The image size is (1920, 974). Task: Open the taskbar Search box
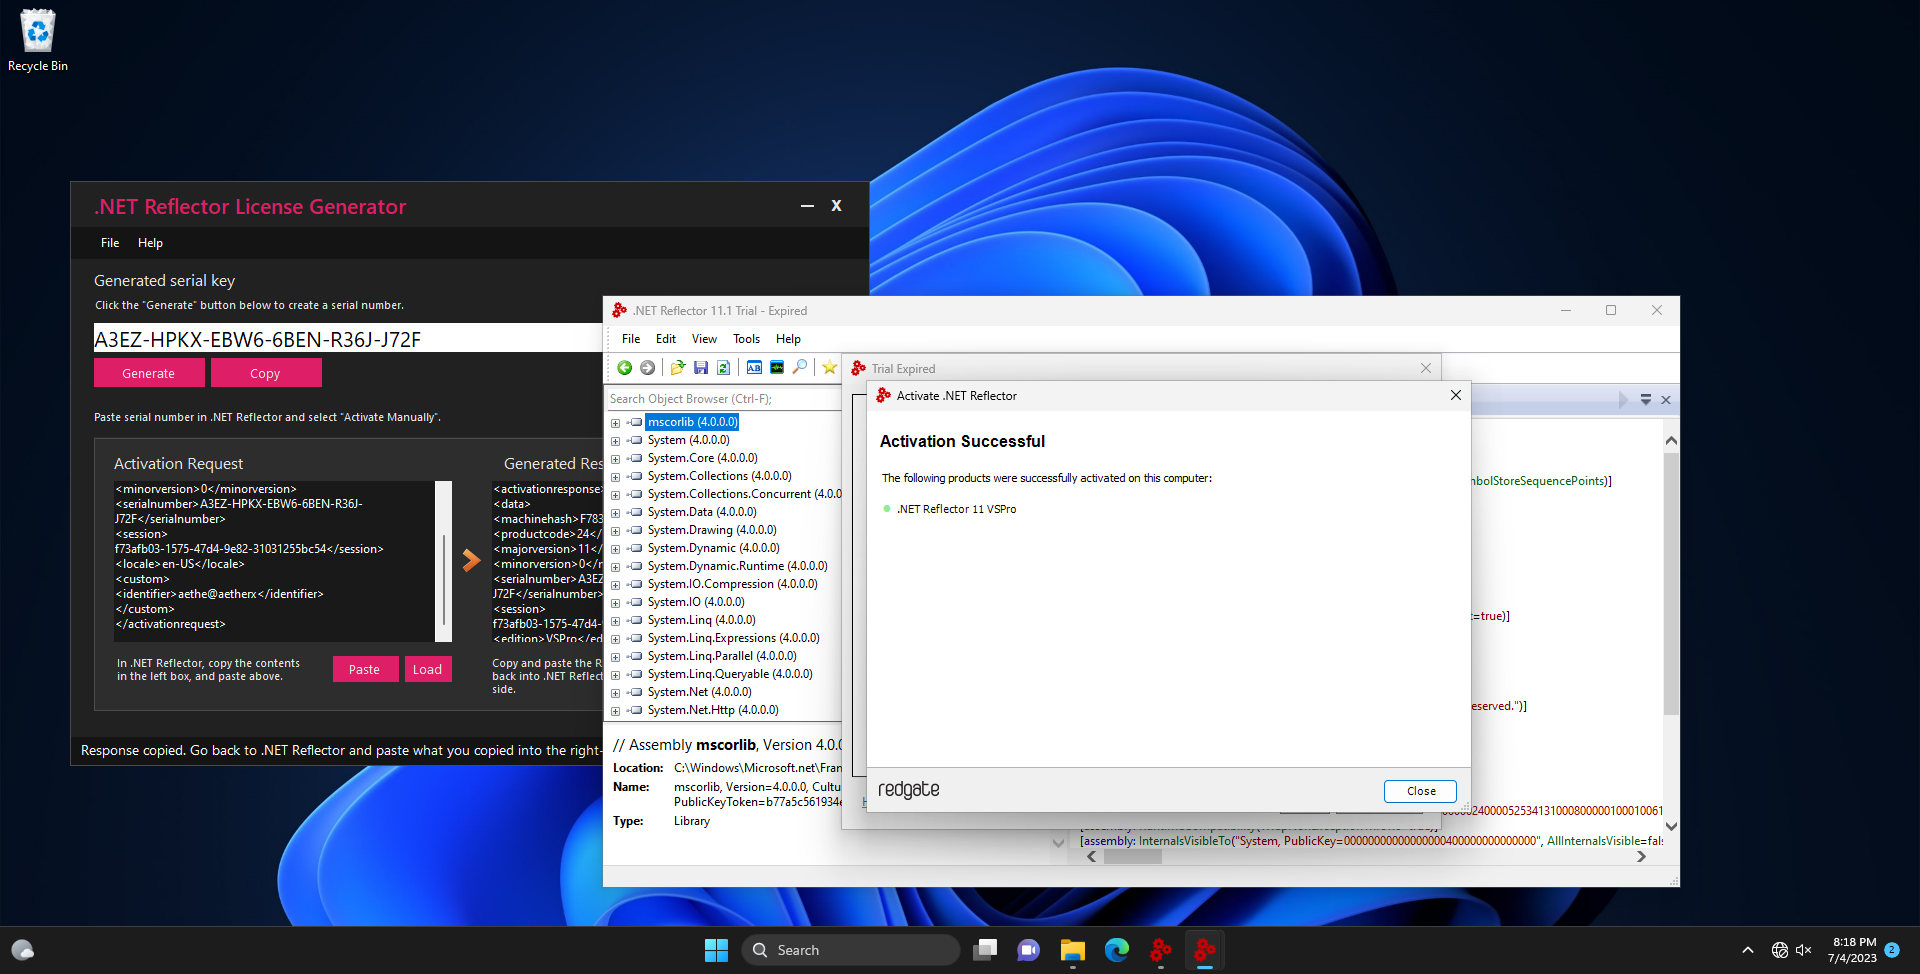pyautogui.click(x=850, y=950)
